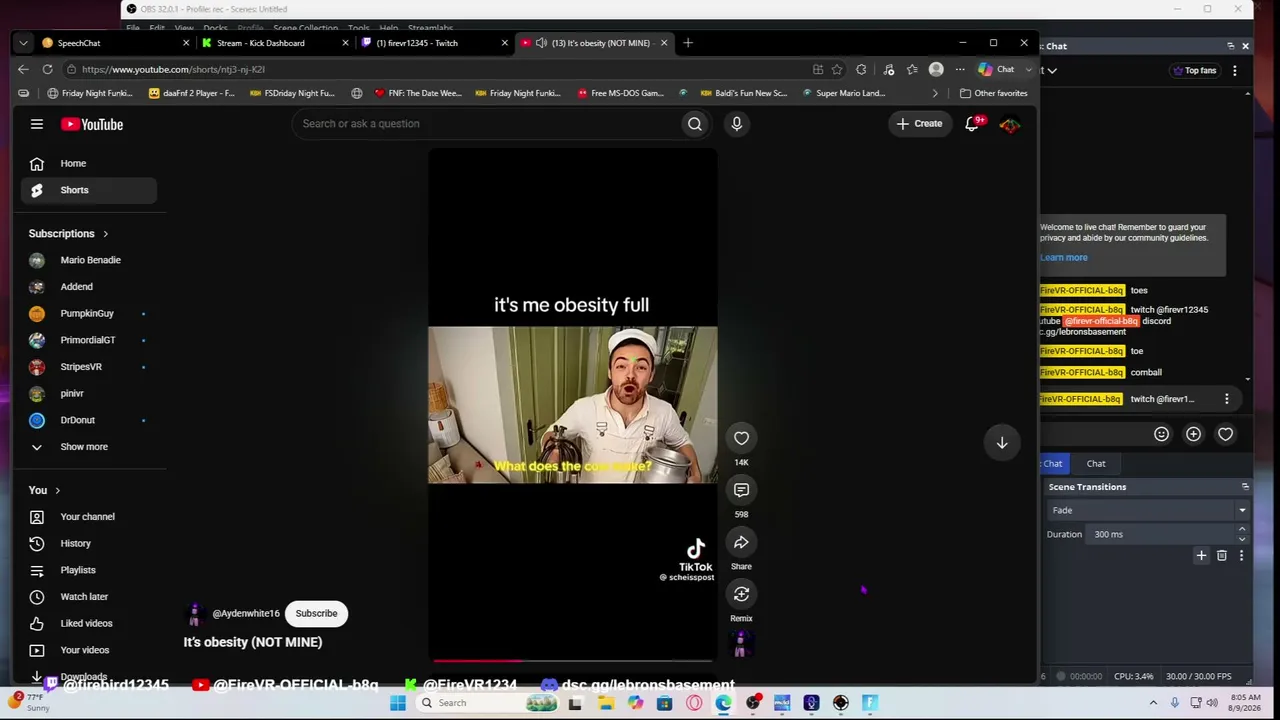Open PumpkinGuy channel subscription
The image size is (1280, 720).
tap(88, 314)
